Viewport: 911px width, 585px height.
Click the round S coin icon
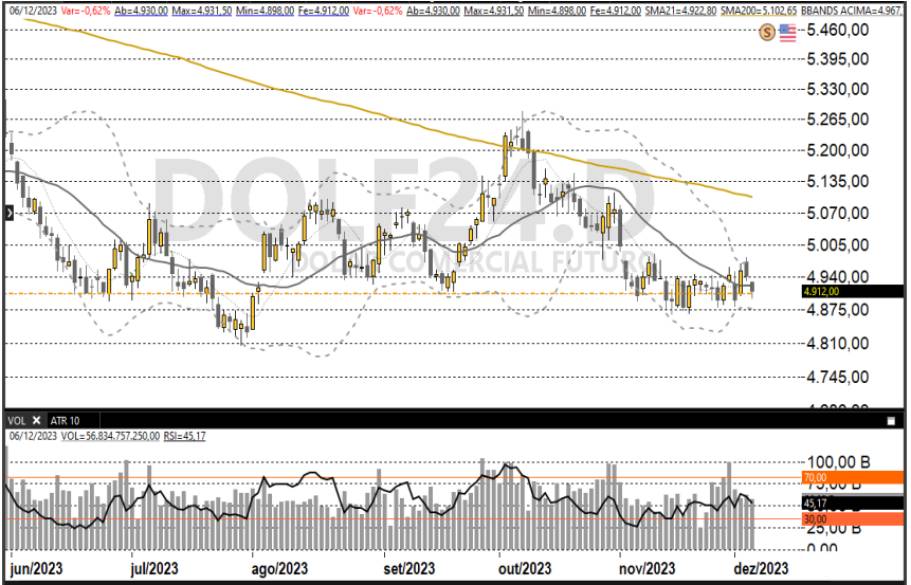point(768,32)
